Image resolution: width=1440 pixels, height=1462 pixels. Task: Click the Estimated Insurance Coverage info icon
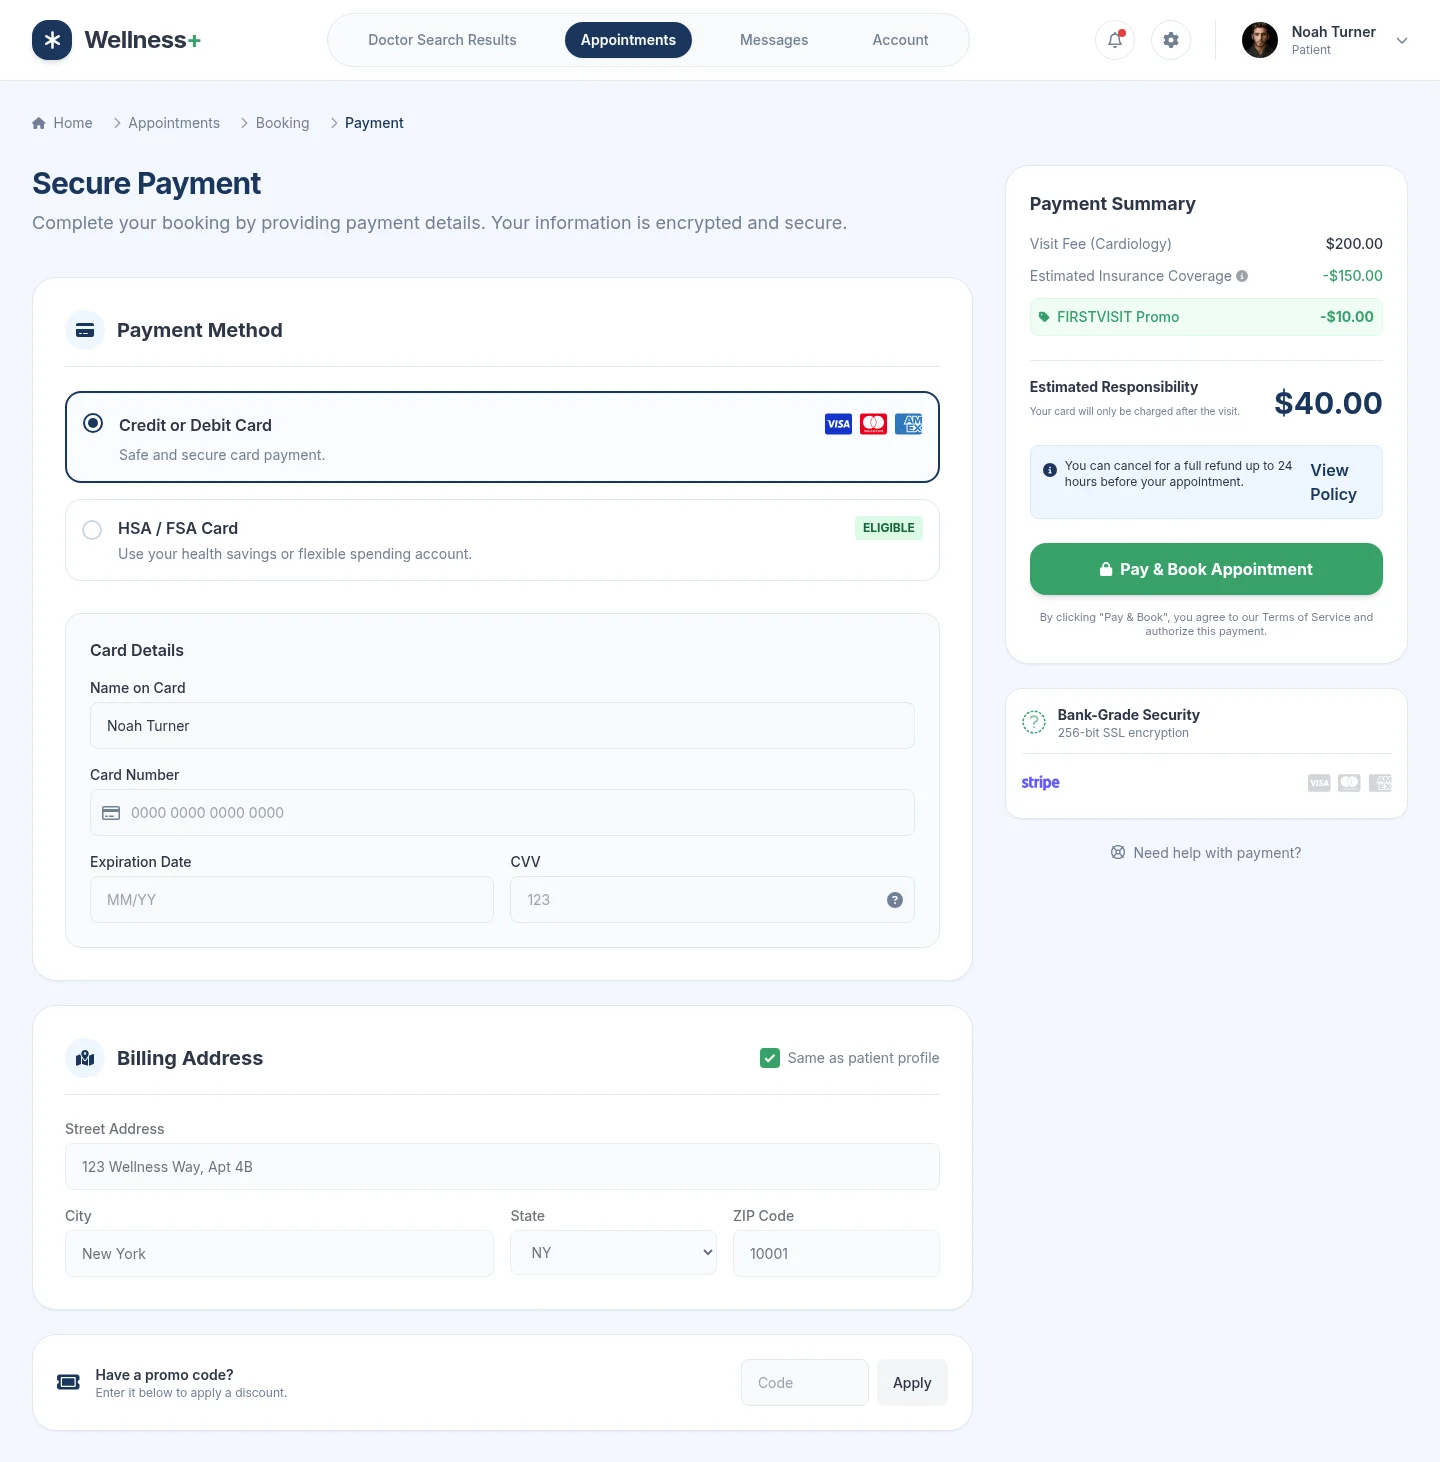1242,276
